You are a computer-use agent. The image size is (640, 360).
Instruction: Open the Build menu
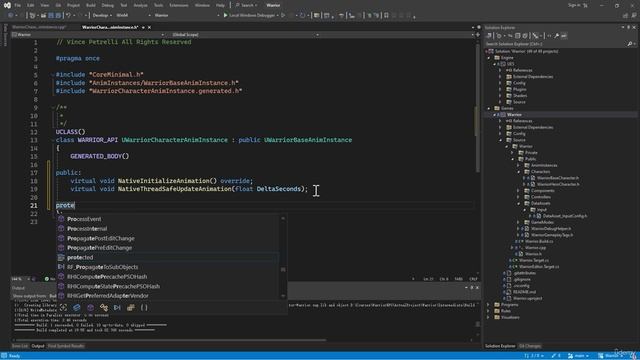[91, 5]
